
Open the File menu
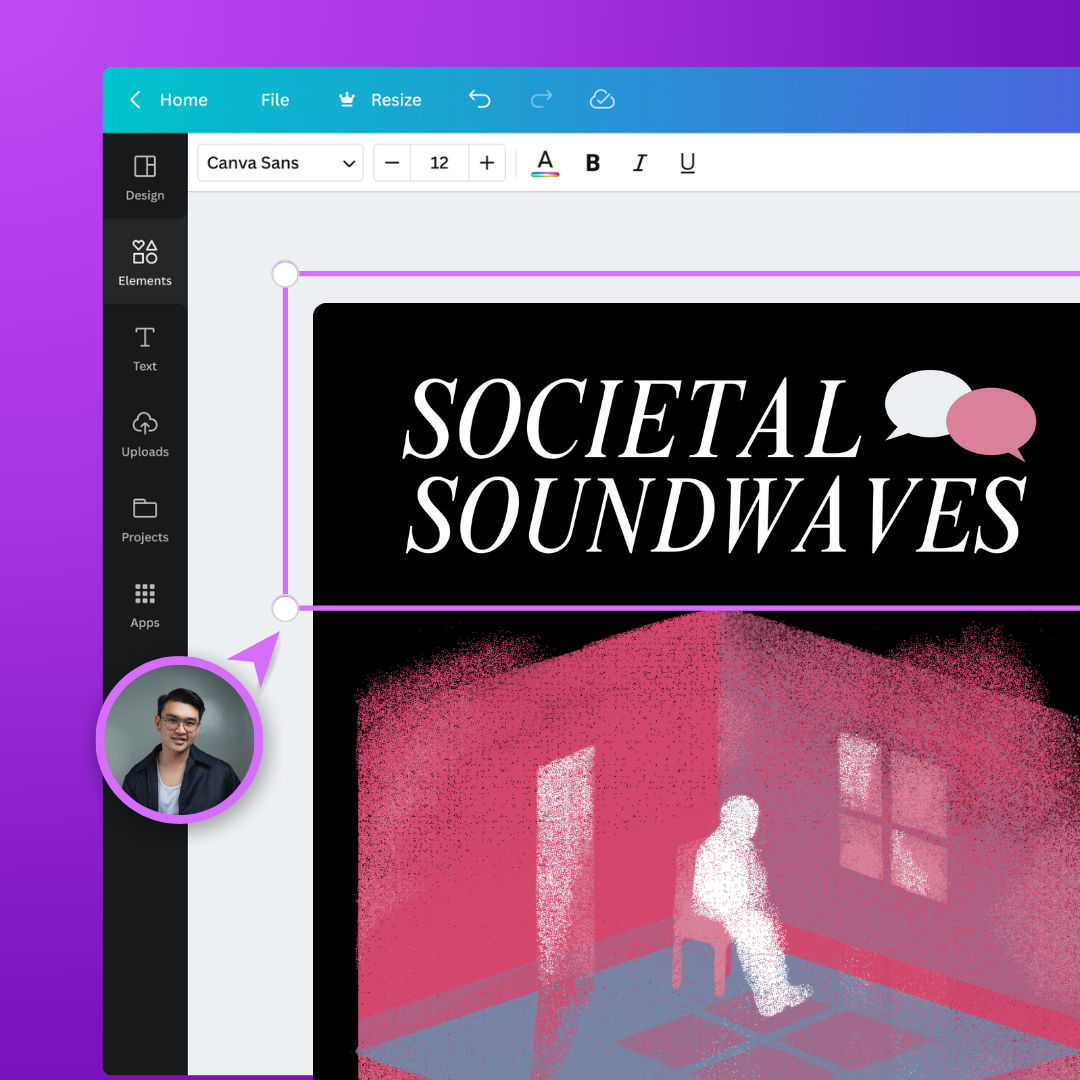coord(275,100)
